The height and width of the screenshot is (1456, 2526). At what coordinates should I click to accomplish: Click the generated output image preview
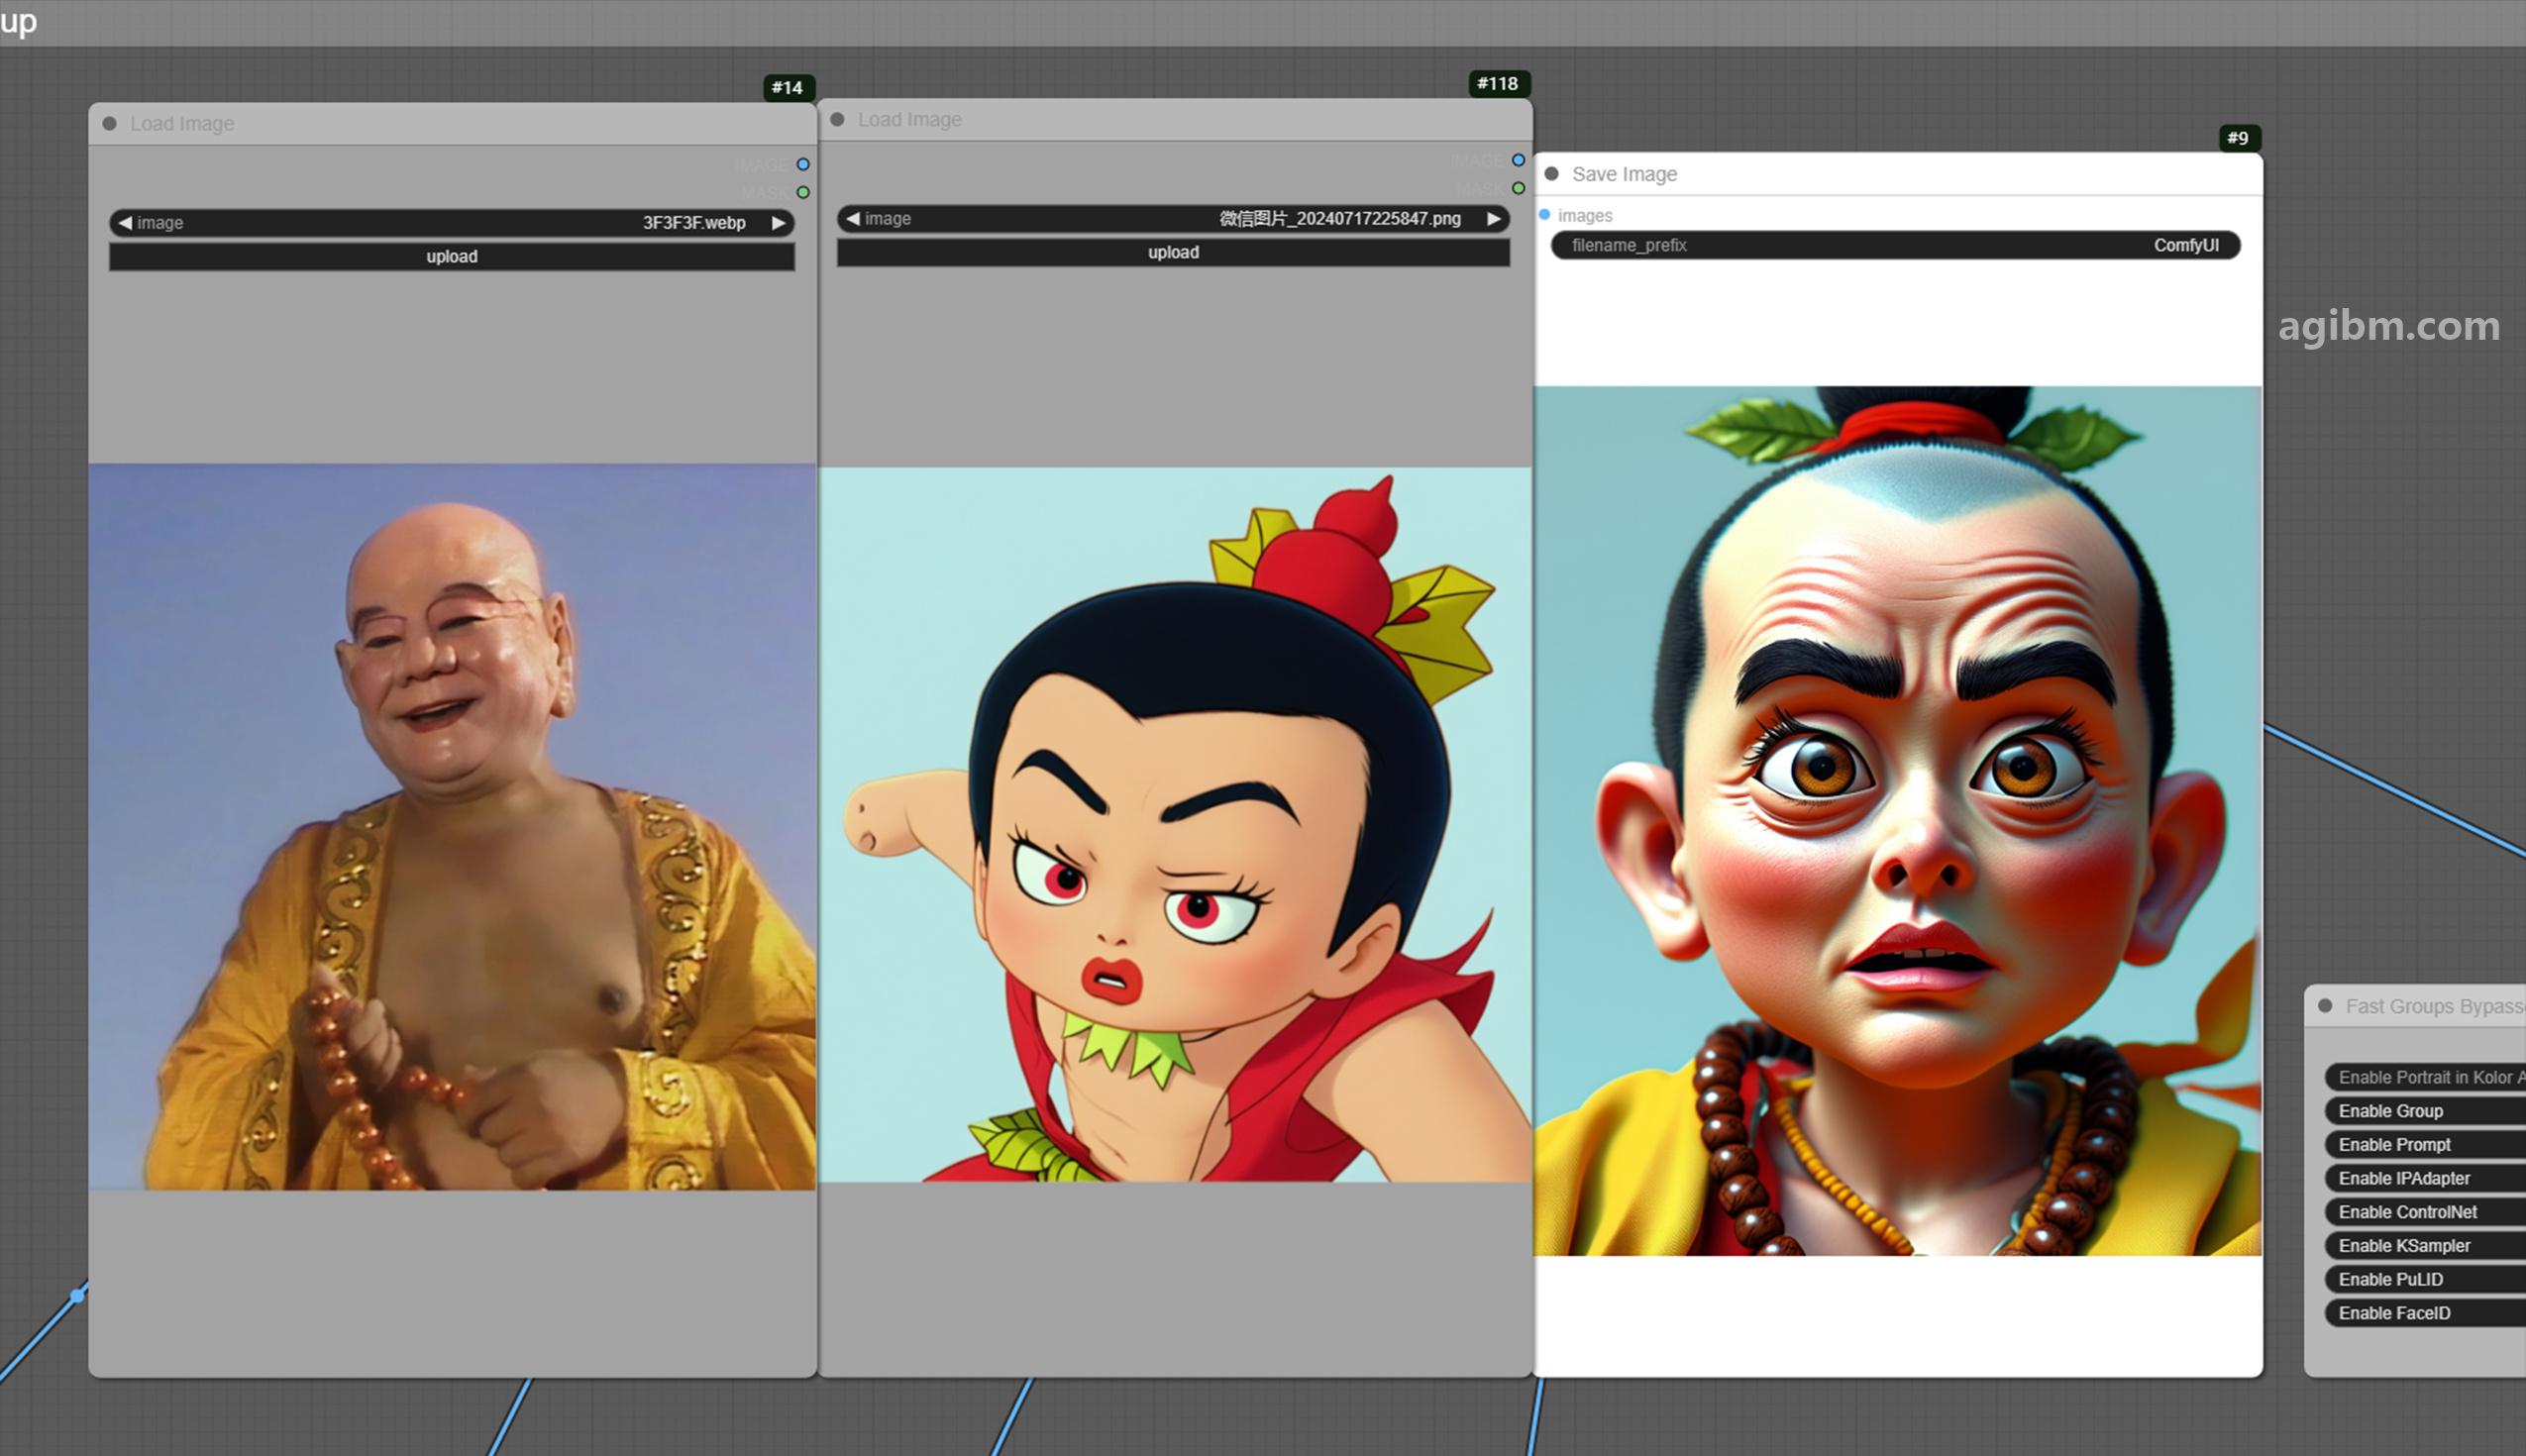pos(1898,821)
